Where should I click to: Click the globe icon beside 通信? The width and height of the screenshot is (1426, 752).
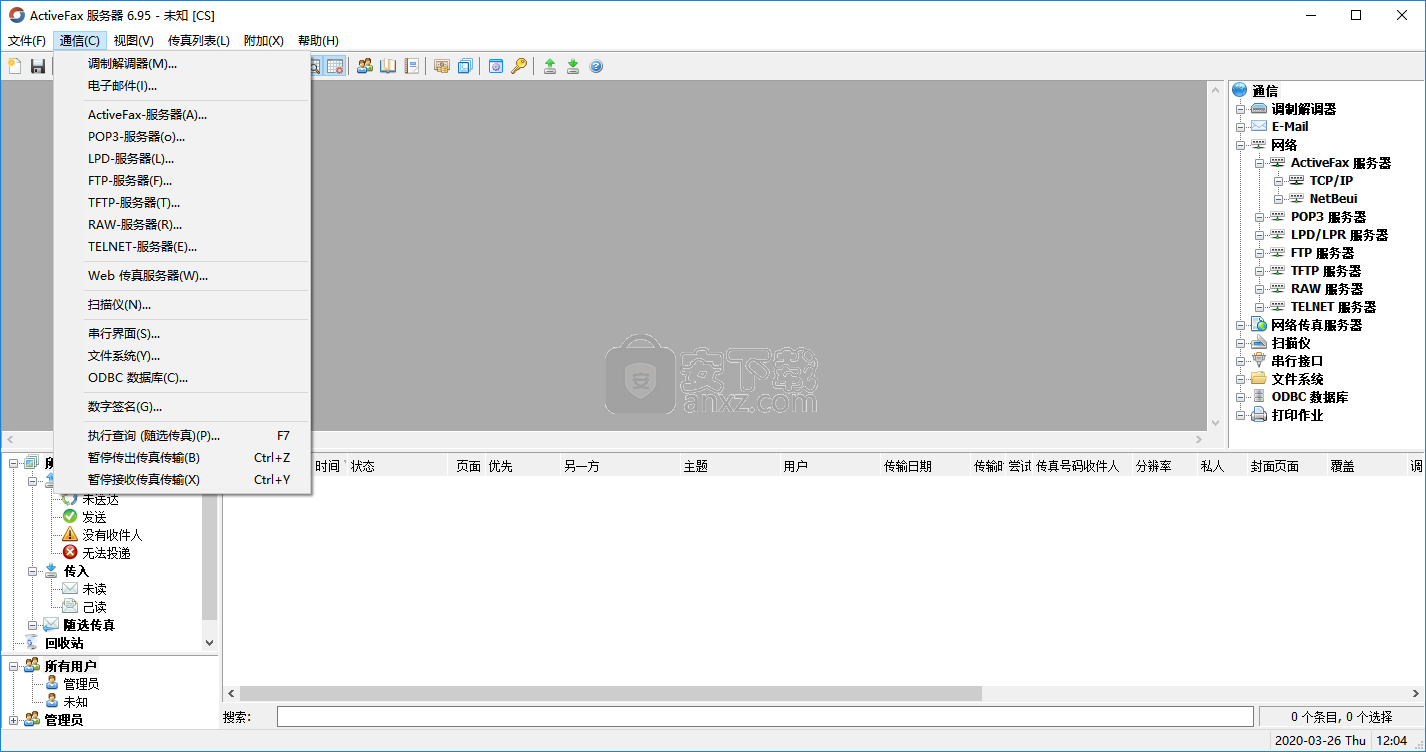point(1240,91)
